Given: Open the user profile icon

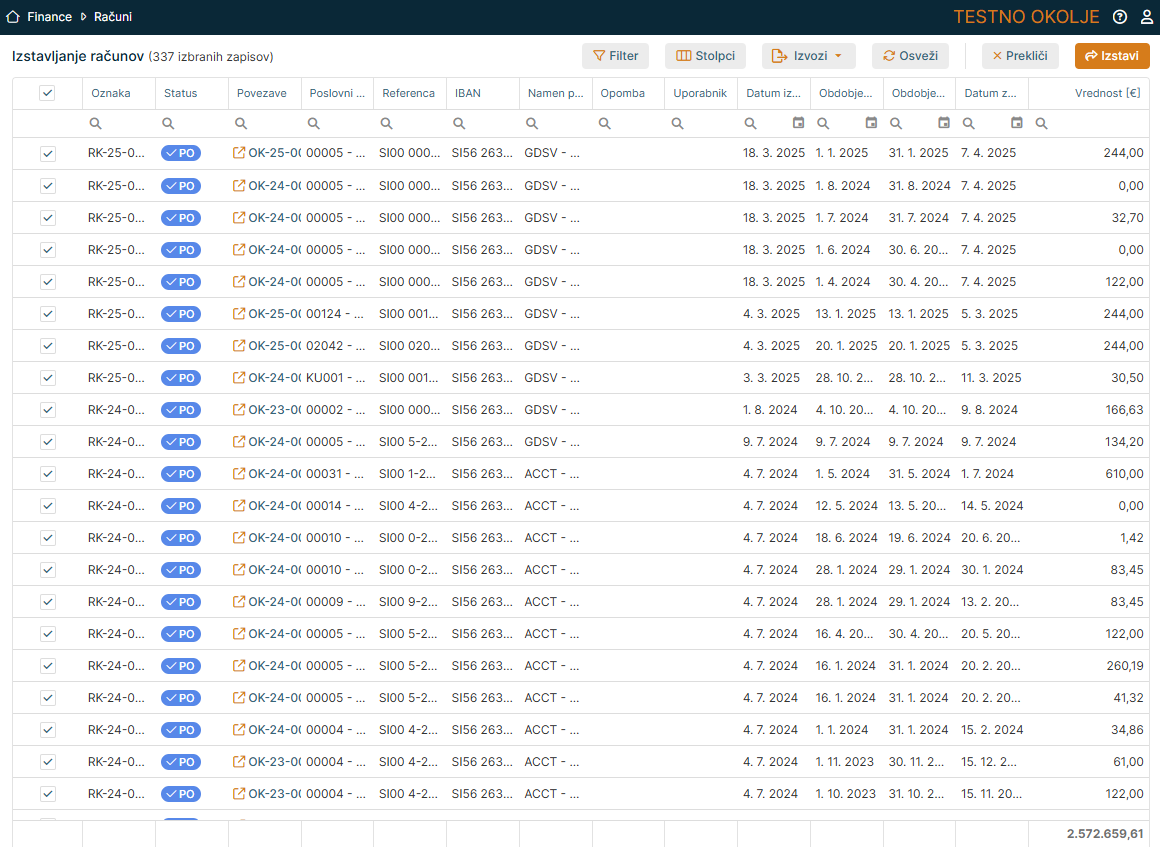Looking at the screenshot, I should pos(1146,17).
